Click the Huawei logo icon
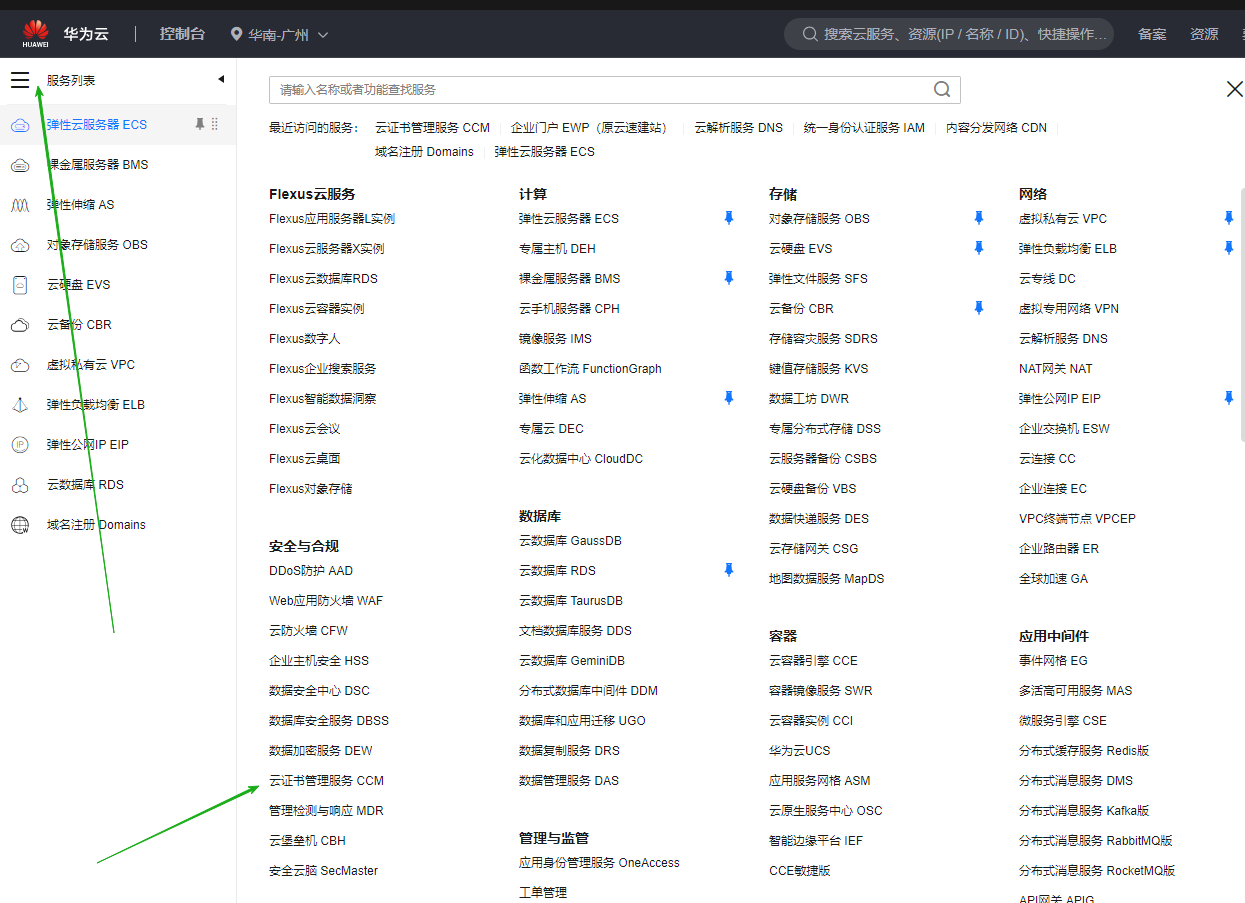This screenshot has width=1245, height=903. [36, 34]
